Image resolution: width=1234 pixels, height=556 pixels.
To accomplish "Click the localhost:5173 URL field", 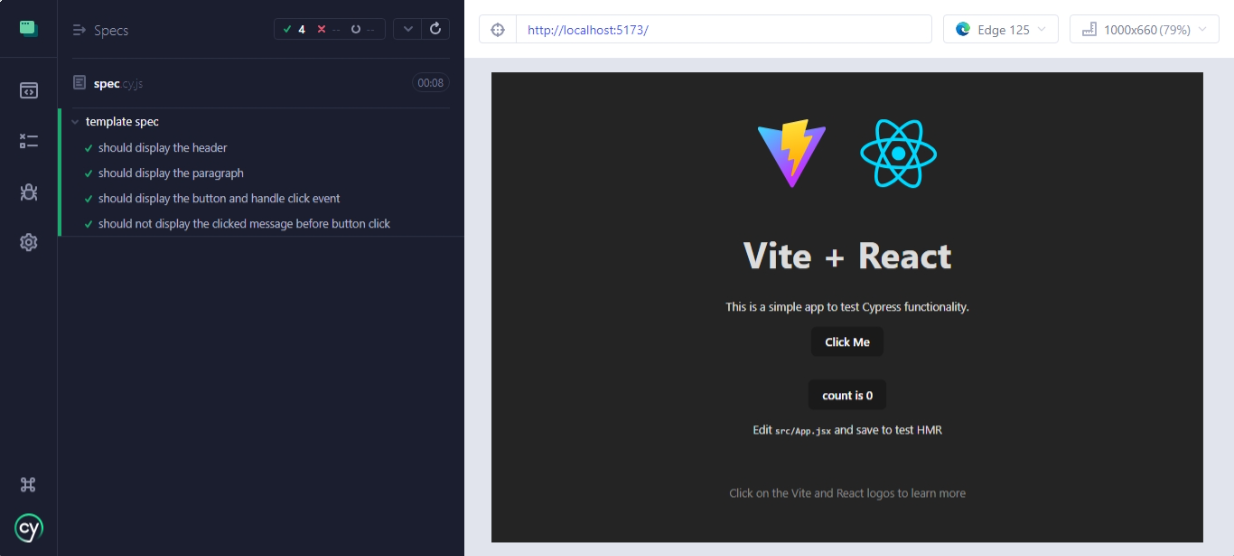I will [x=723, y=30].
